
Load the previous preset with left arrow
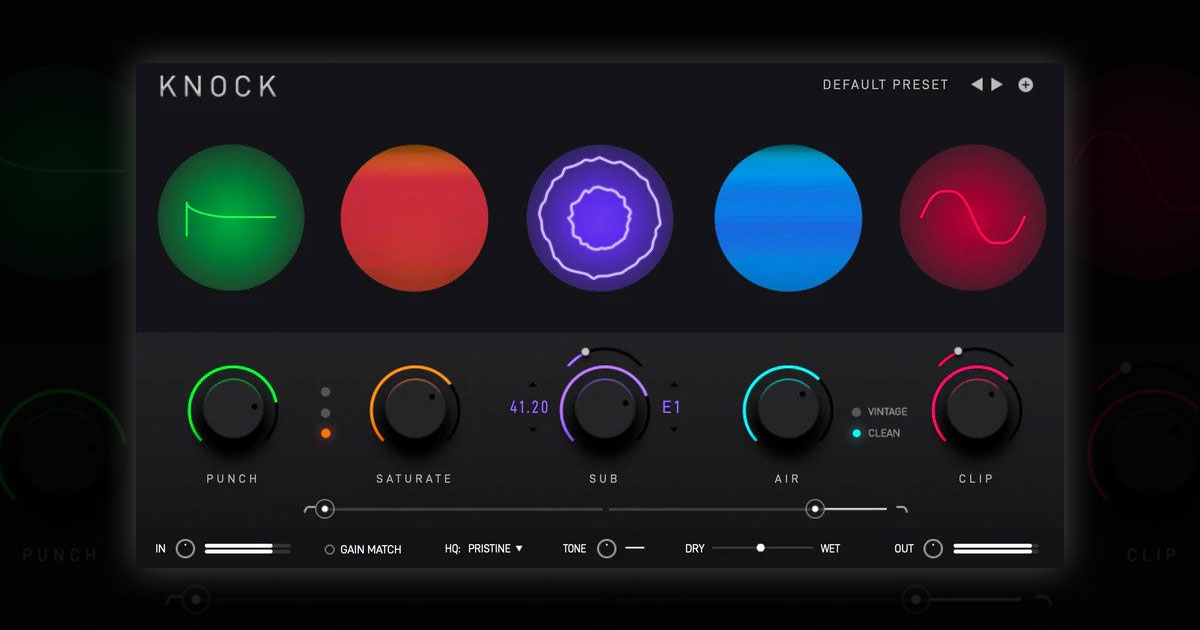pos(977,84)
